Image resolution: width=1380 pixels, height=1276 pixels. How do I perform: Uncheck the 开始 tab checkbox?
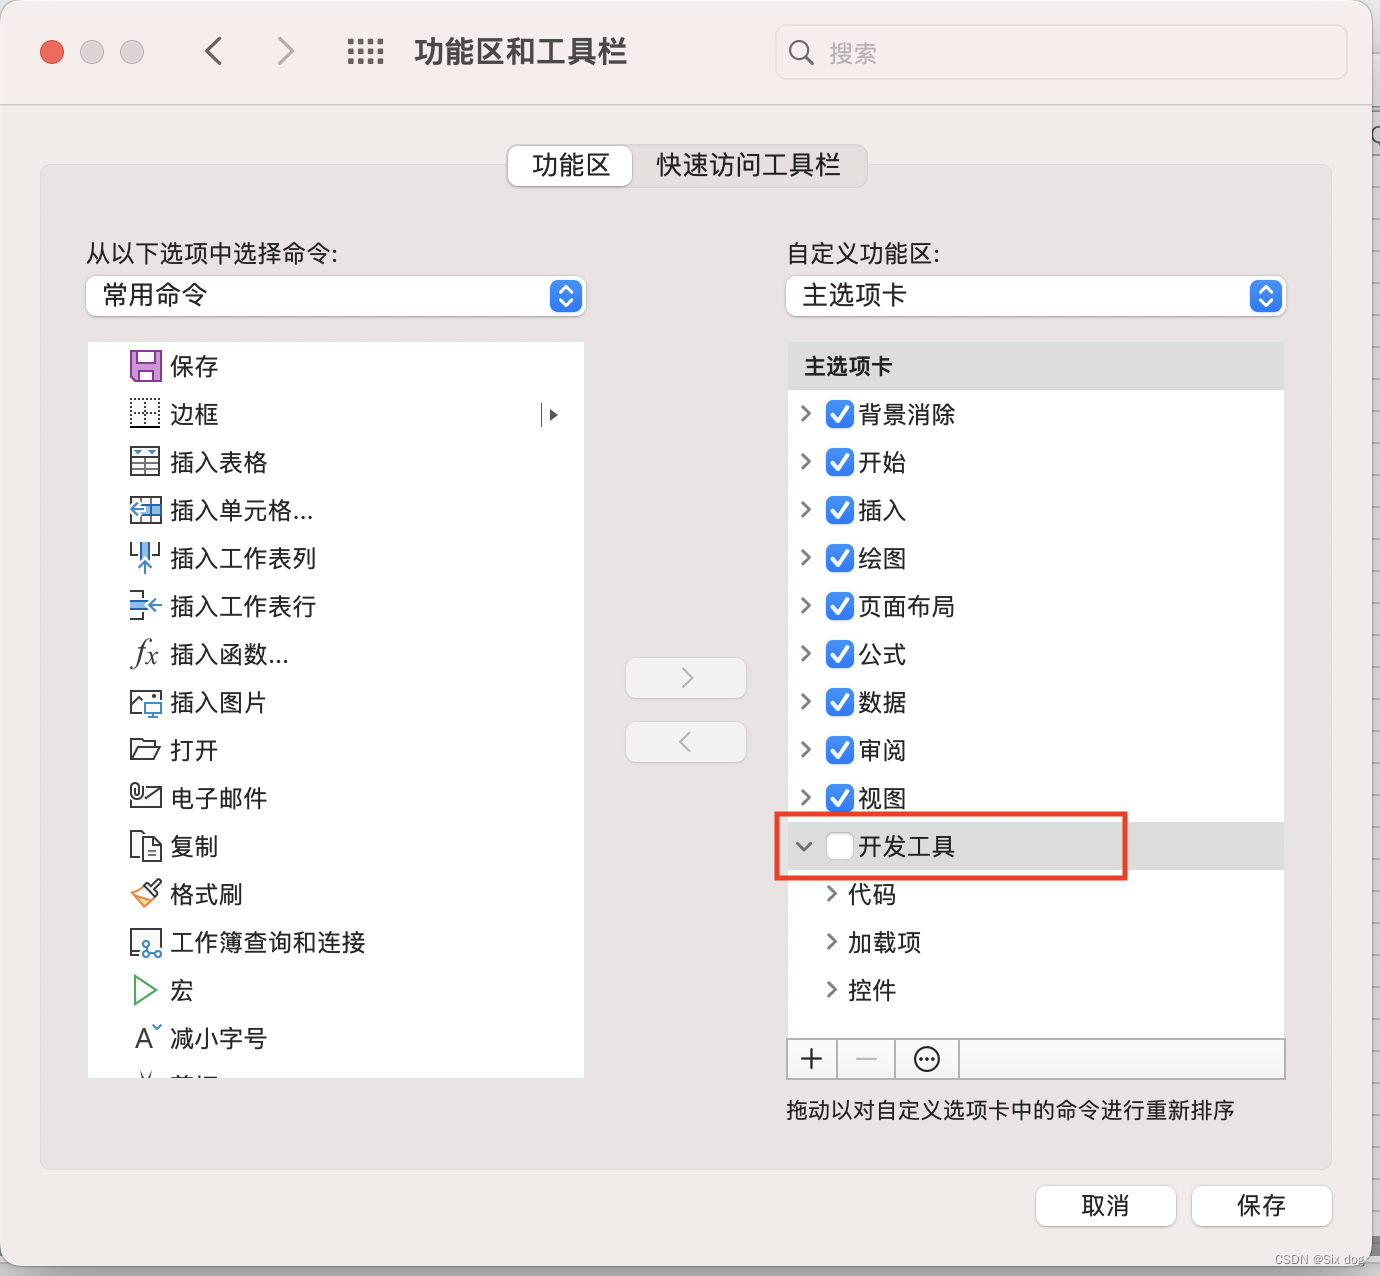pos(840,462)
